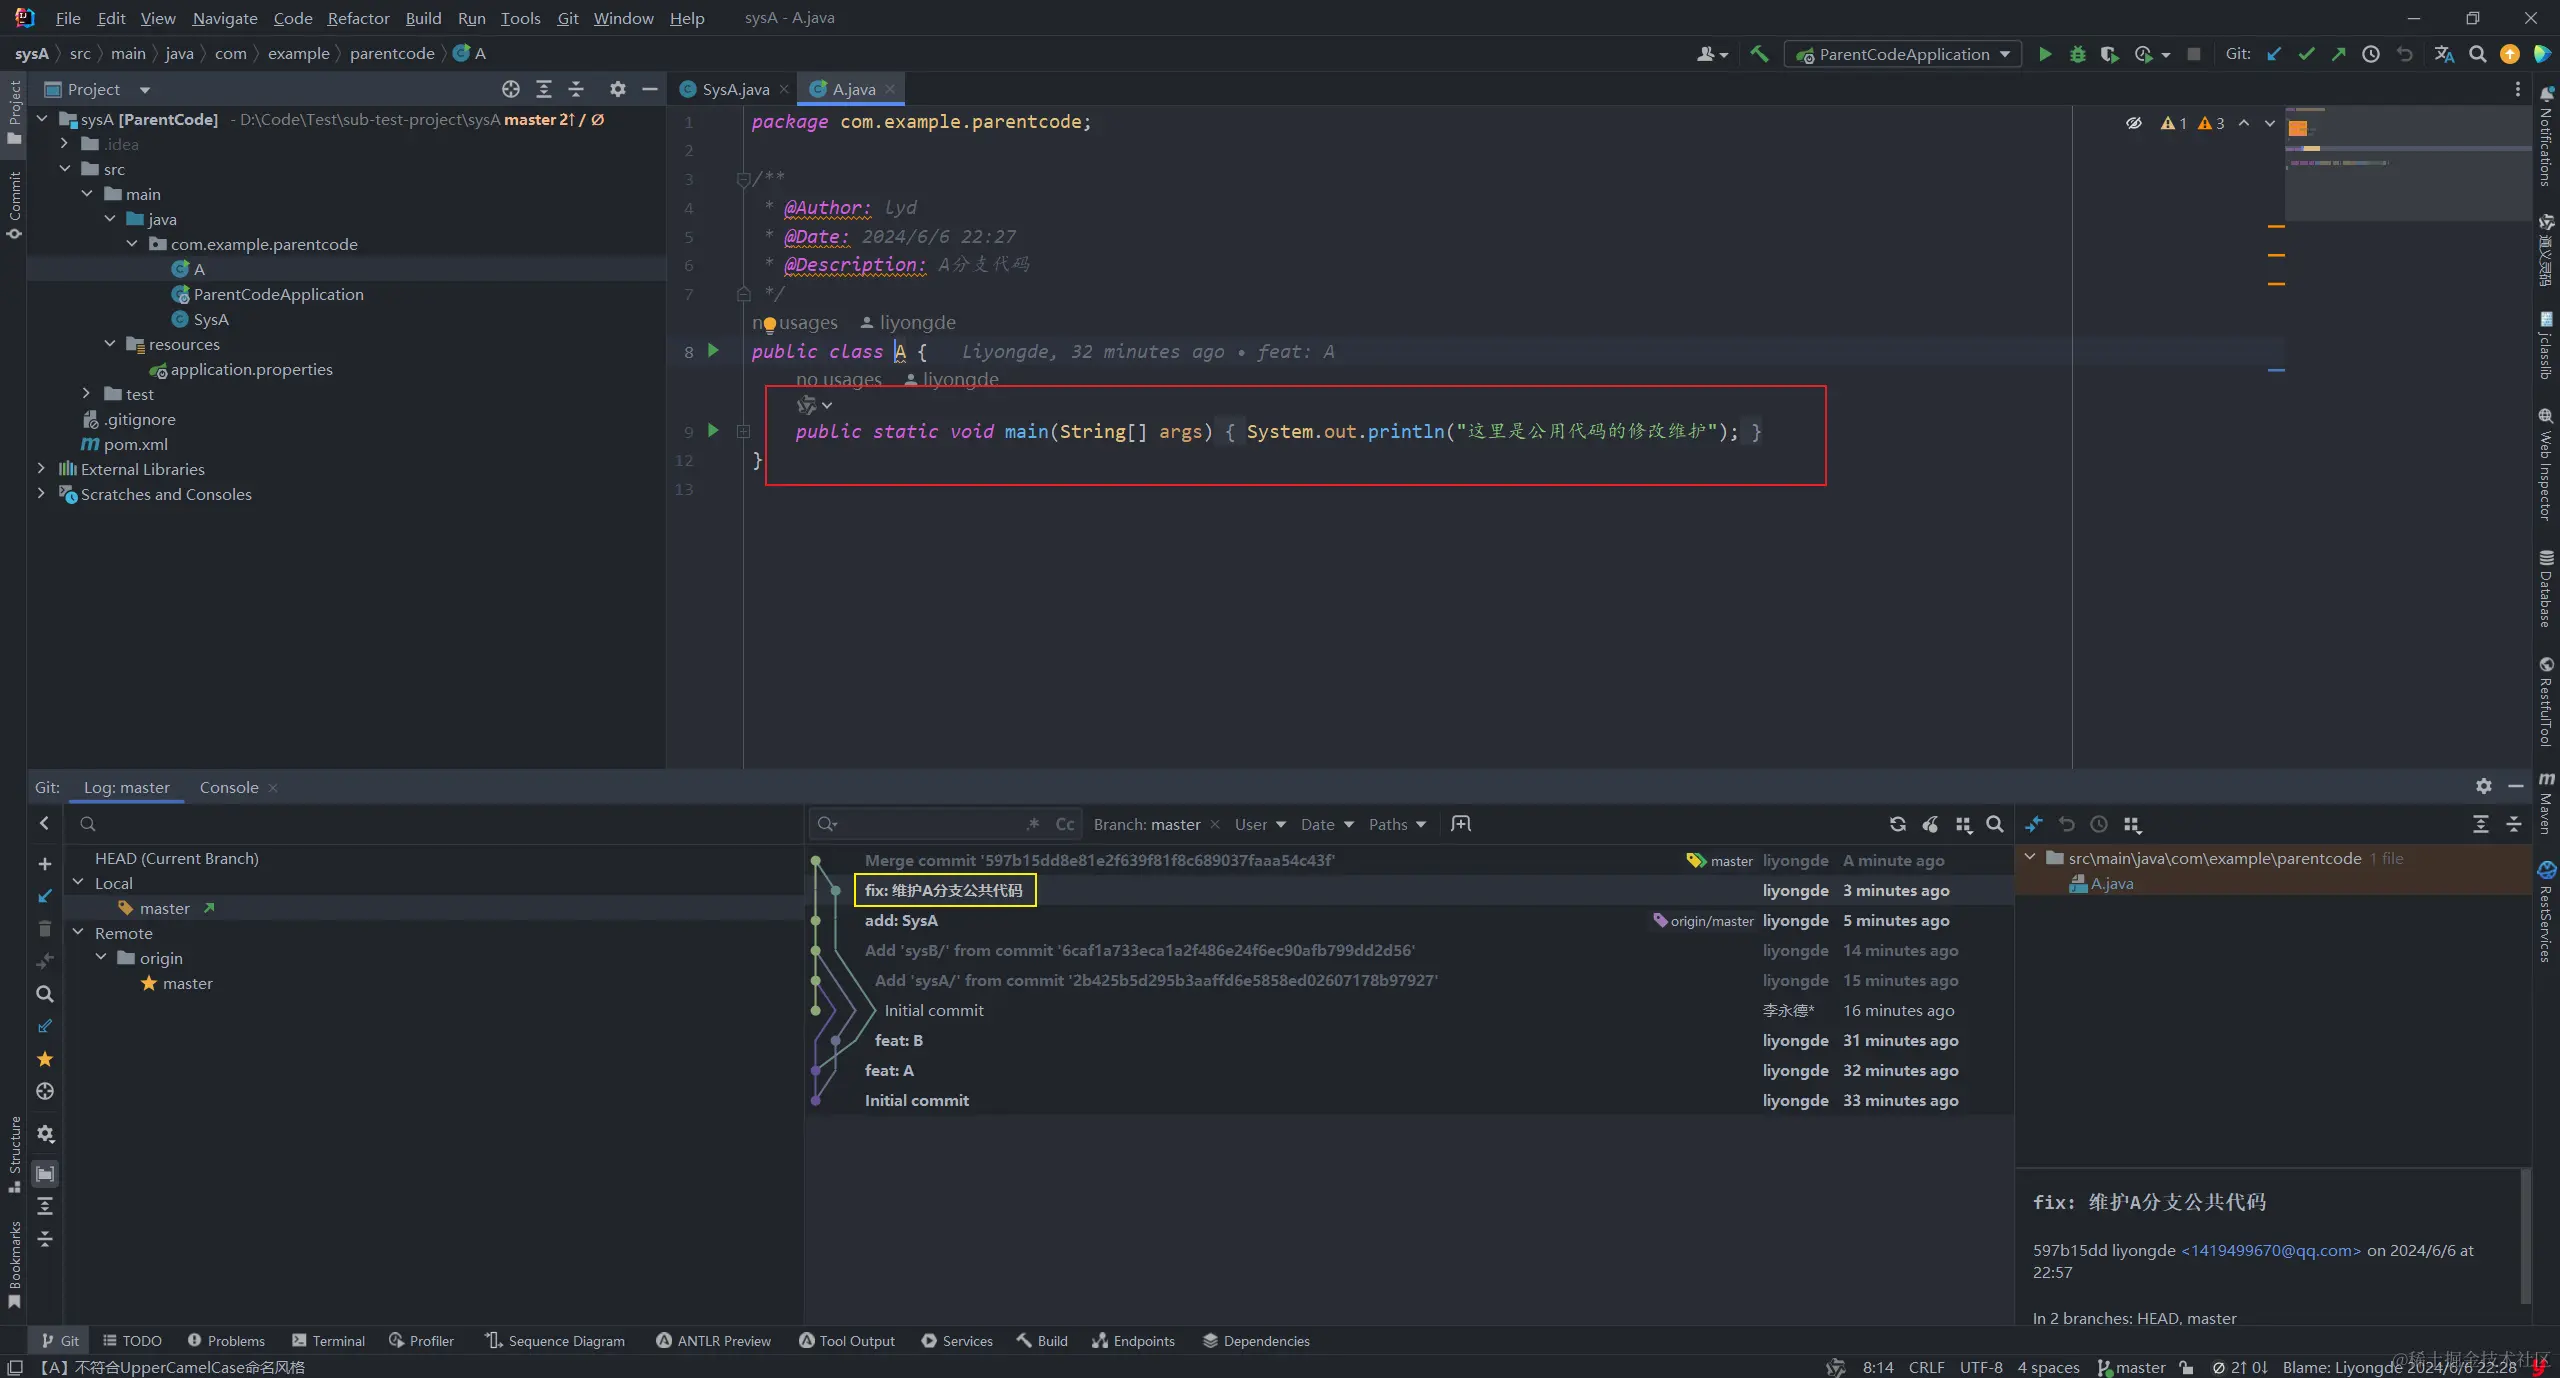Open Date filter dropdown in Git log
The width and height of the screenshot is (2560, 1378).
pyautogui.click(x=1327, y=824)
